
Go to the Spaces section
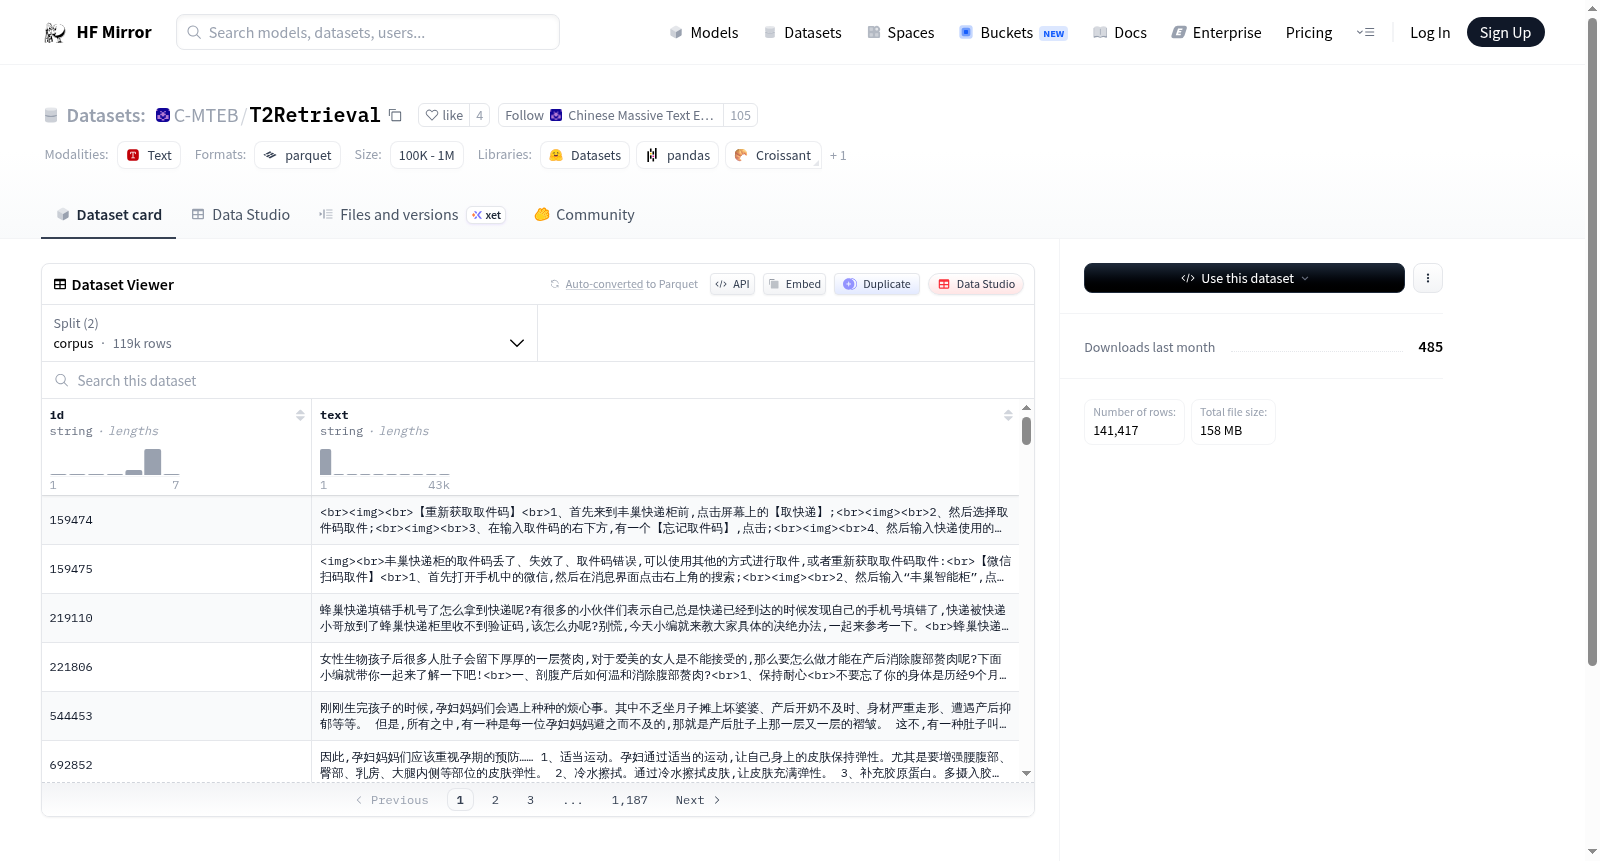pos(900,33)
